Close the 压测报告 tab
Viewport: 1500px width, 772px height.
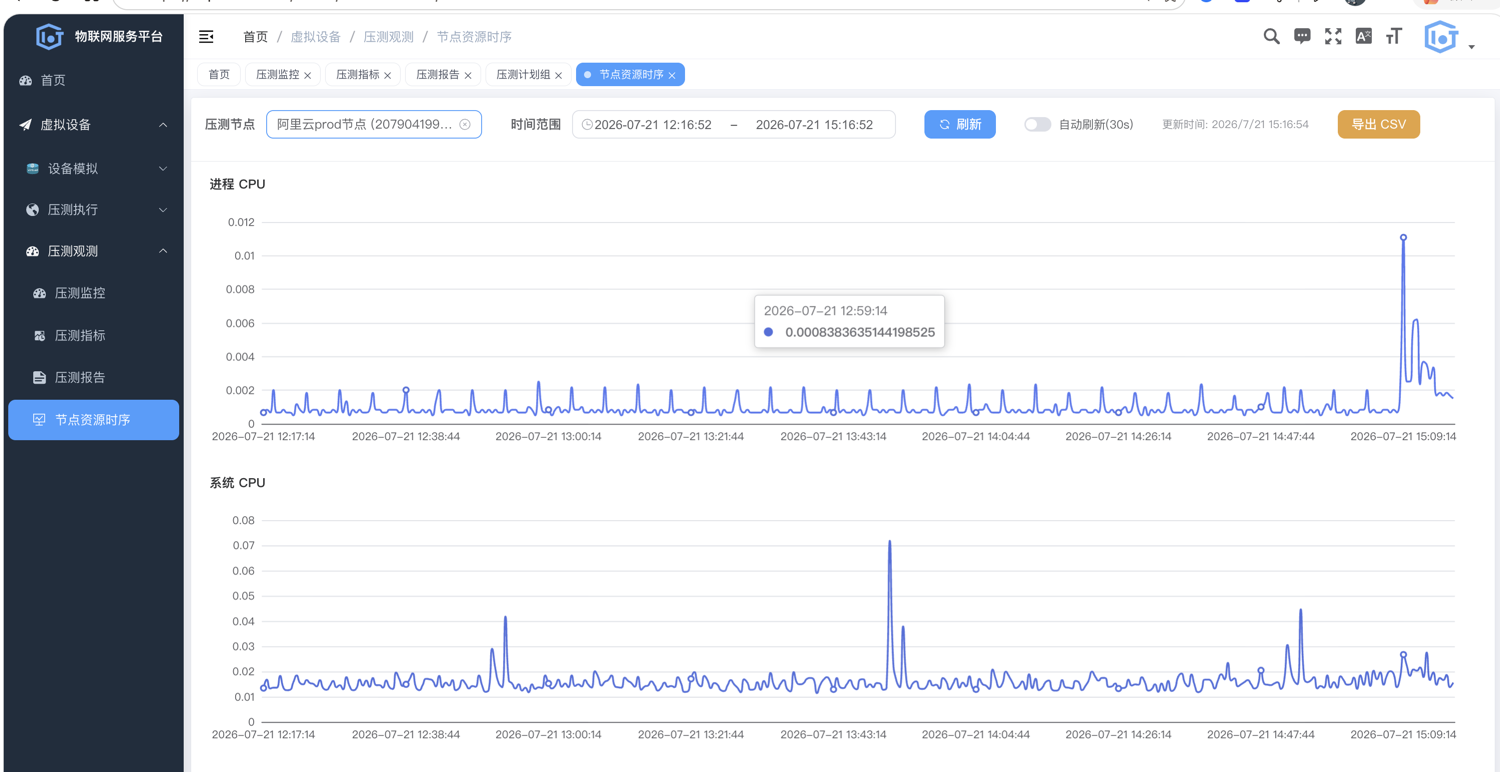468,76
